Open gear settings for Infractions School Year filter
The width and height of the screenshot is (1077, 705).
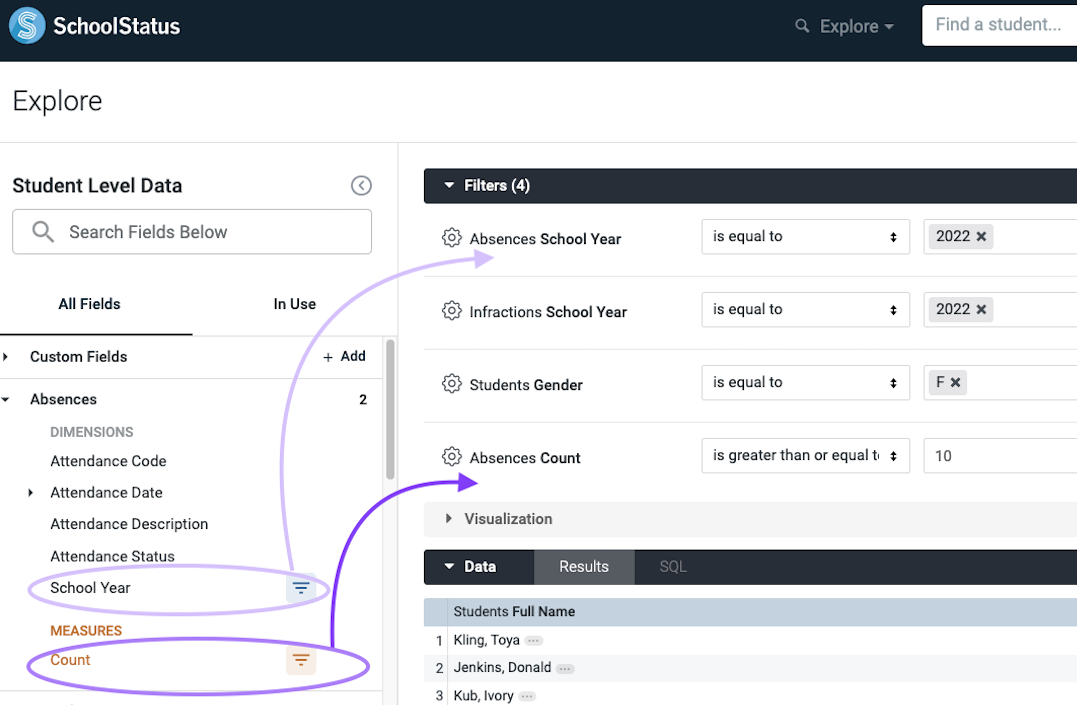[x=451, y=311]
